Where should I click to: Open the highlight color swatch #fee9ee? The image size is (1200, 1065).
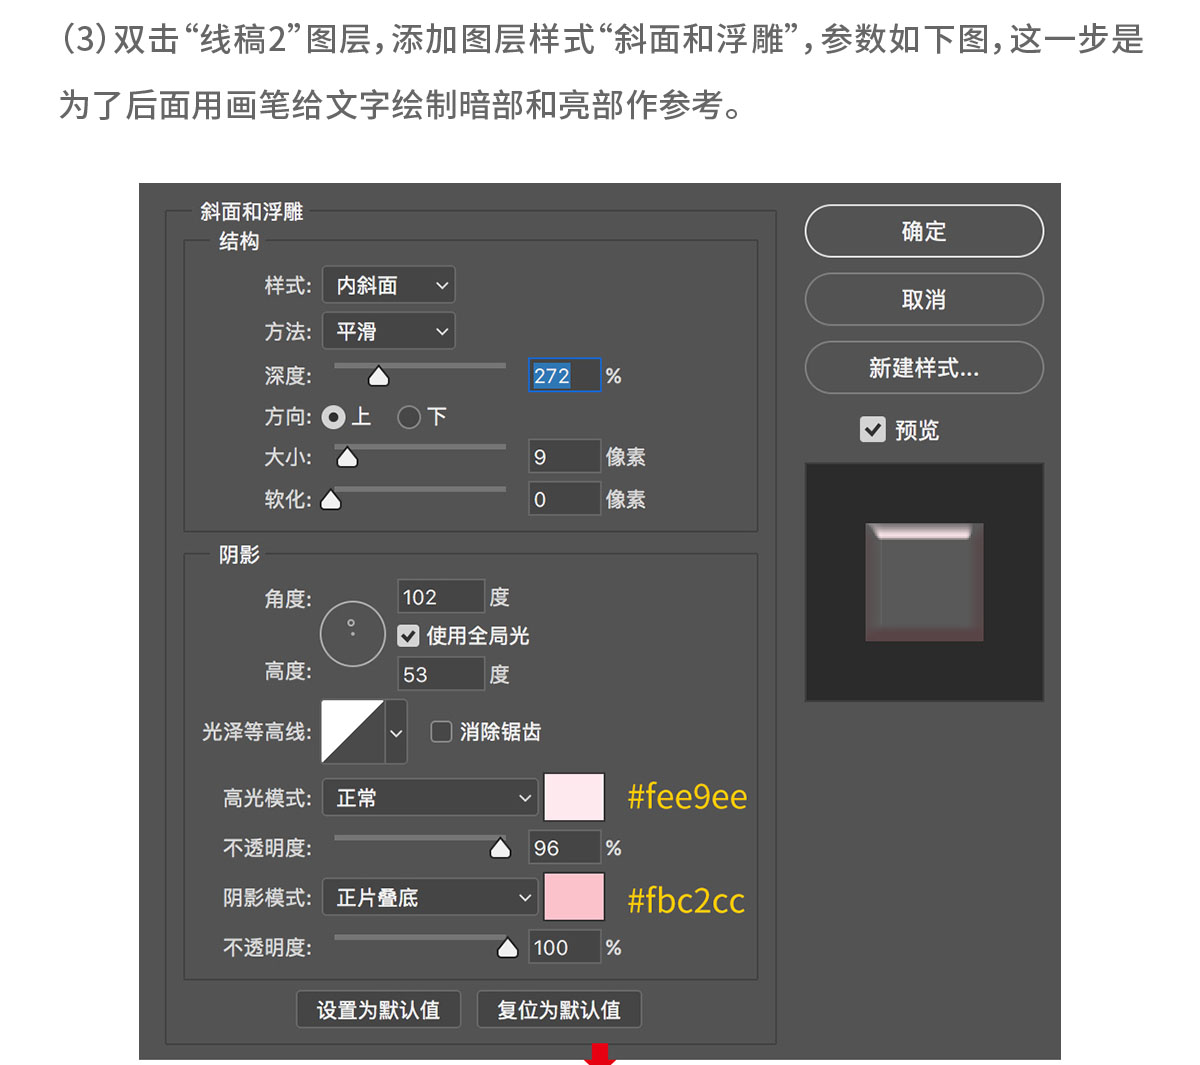coord(574,797)
